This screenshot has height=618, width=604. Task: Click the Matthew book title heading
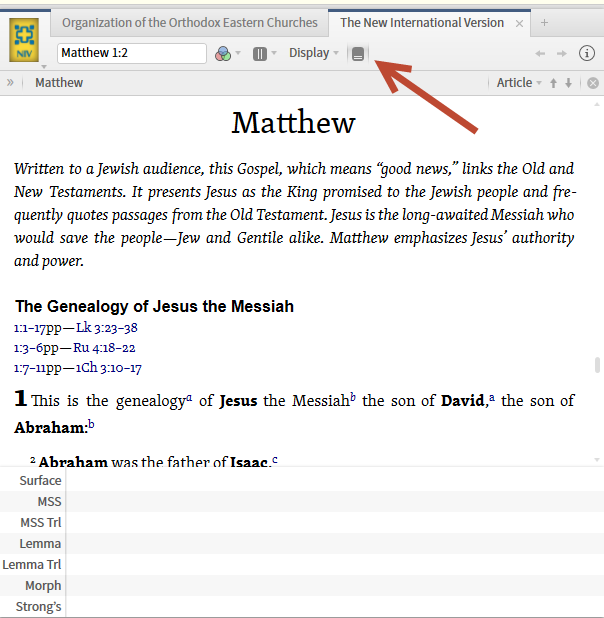[x=293, y=123]
